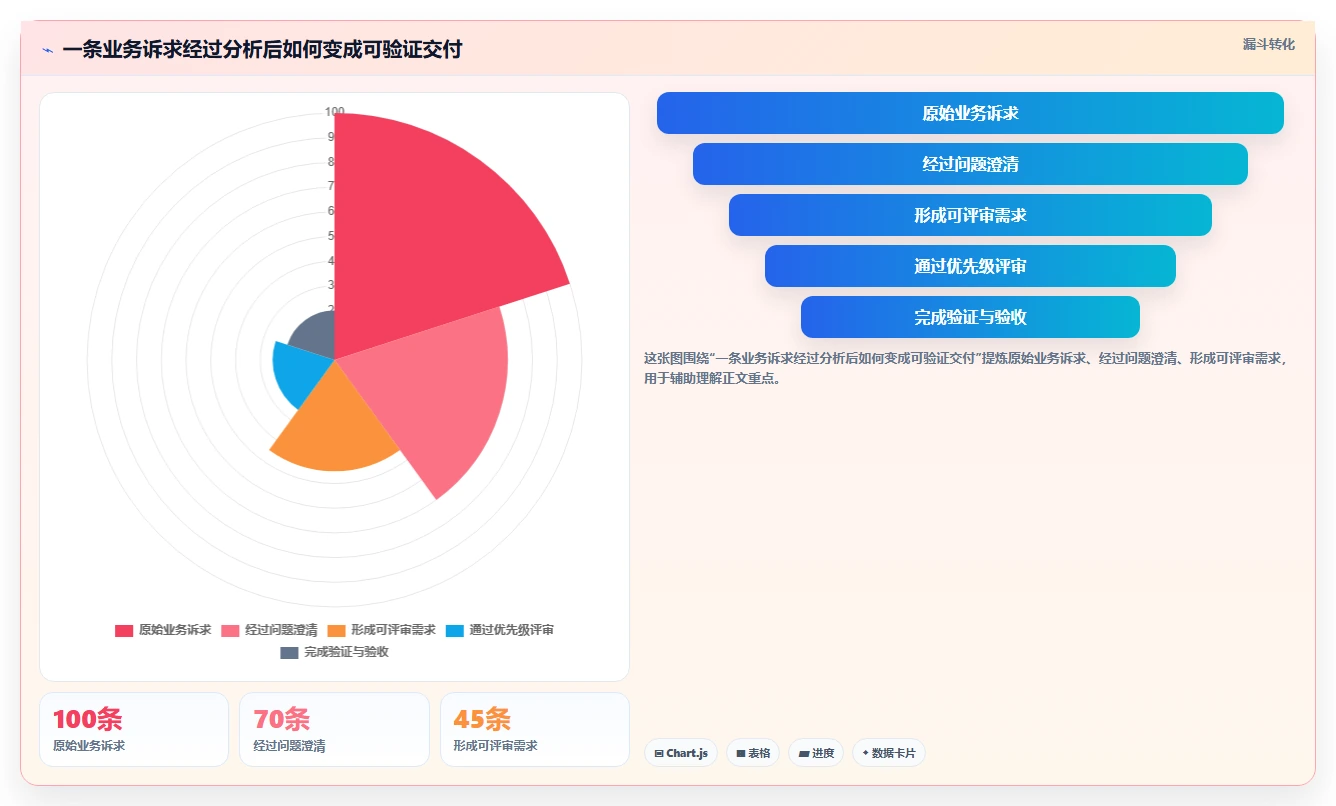The height and width of the screenshot is (806, 1336).
Task: Click the 进度 tag
Action: (816, 753)
